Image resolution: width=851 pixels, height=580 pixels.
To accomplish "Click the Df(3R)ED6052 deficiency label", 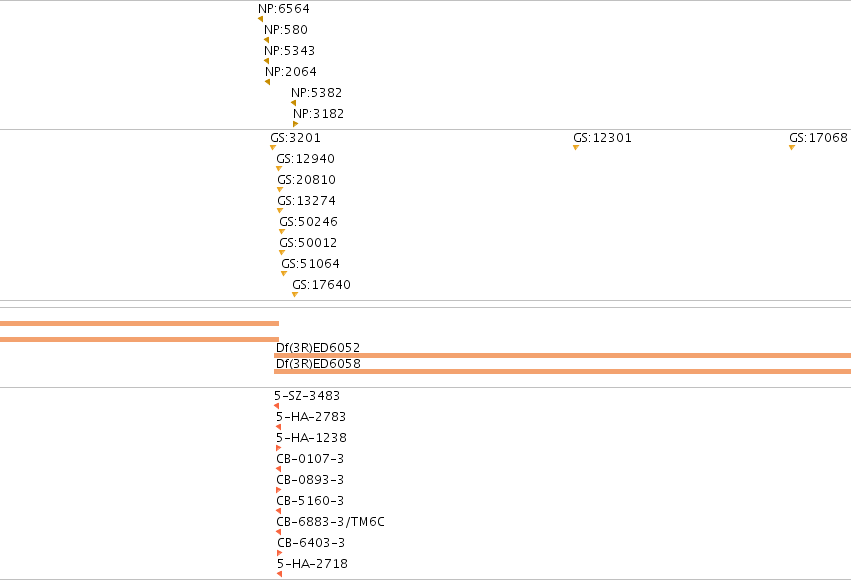I will 318,348.
